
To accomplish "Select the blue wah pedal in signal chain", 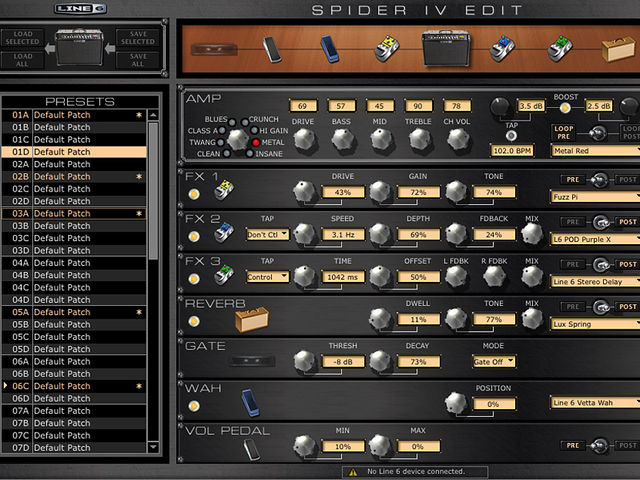I will 330,49.
